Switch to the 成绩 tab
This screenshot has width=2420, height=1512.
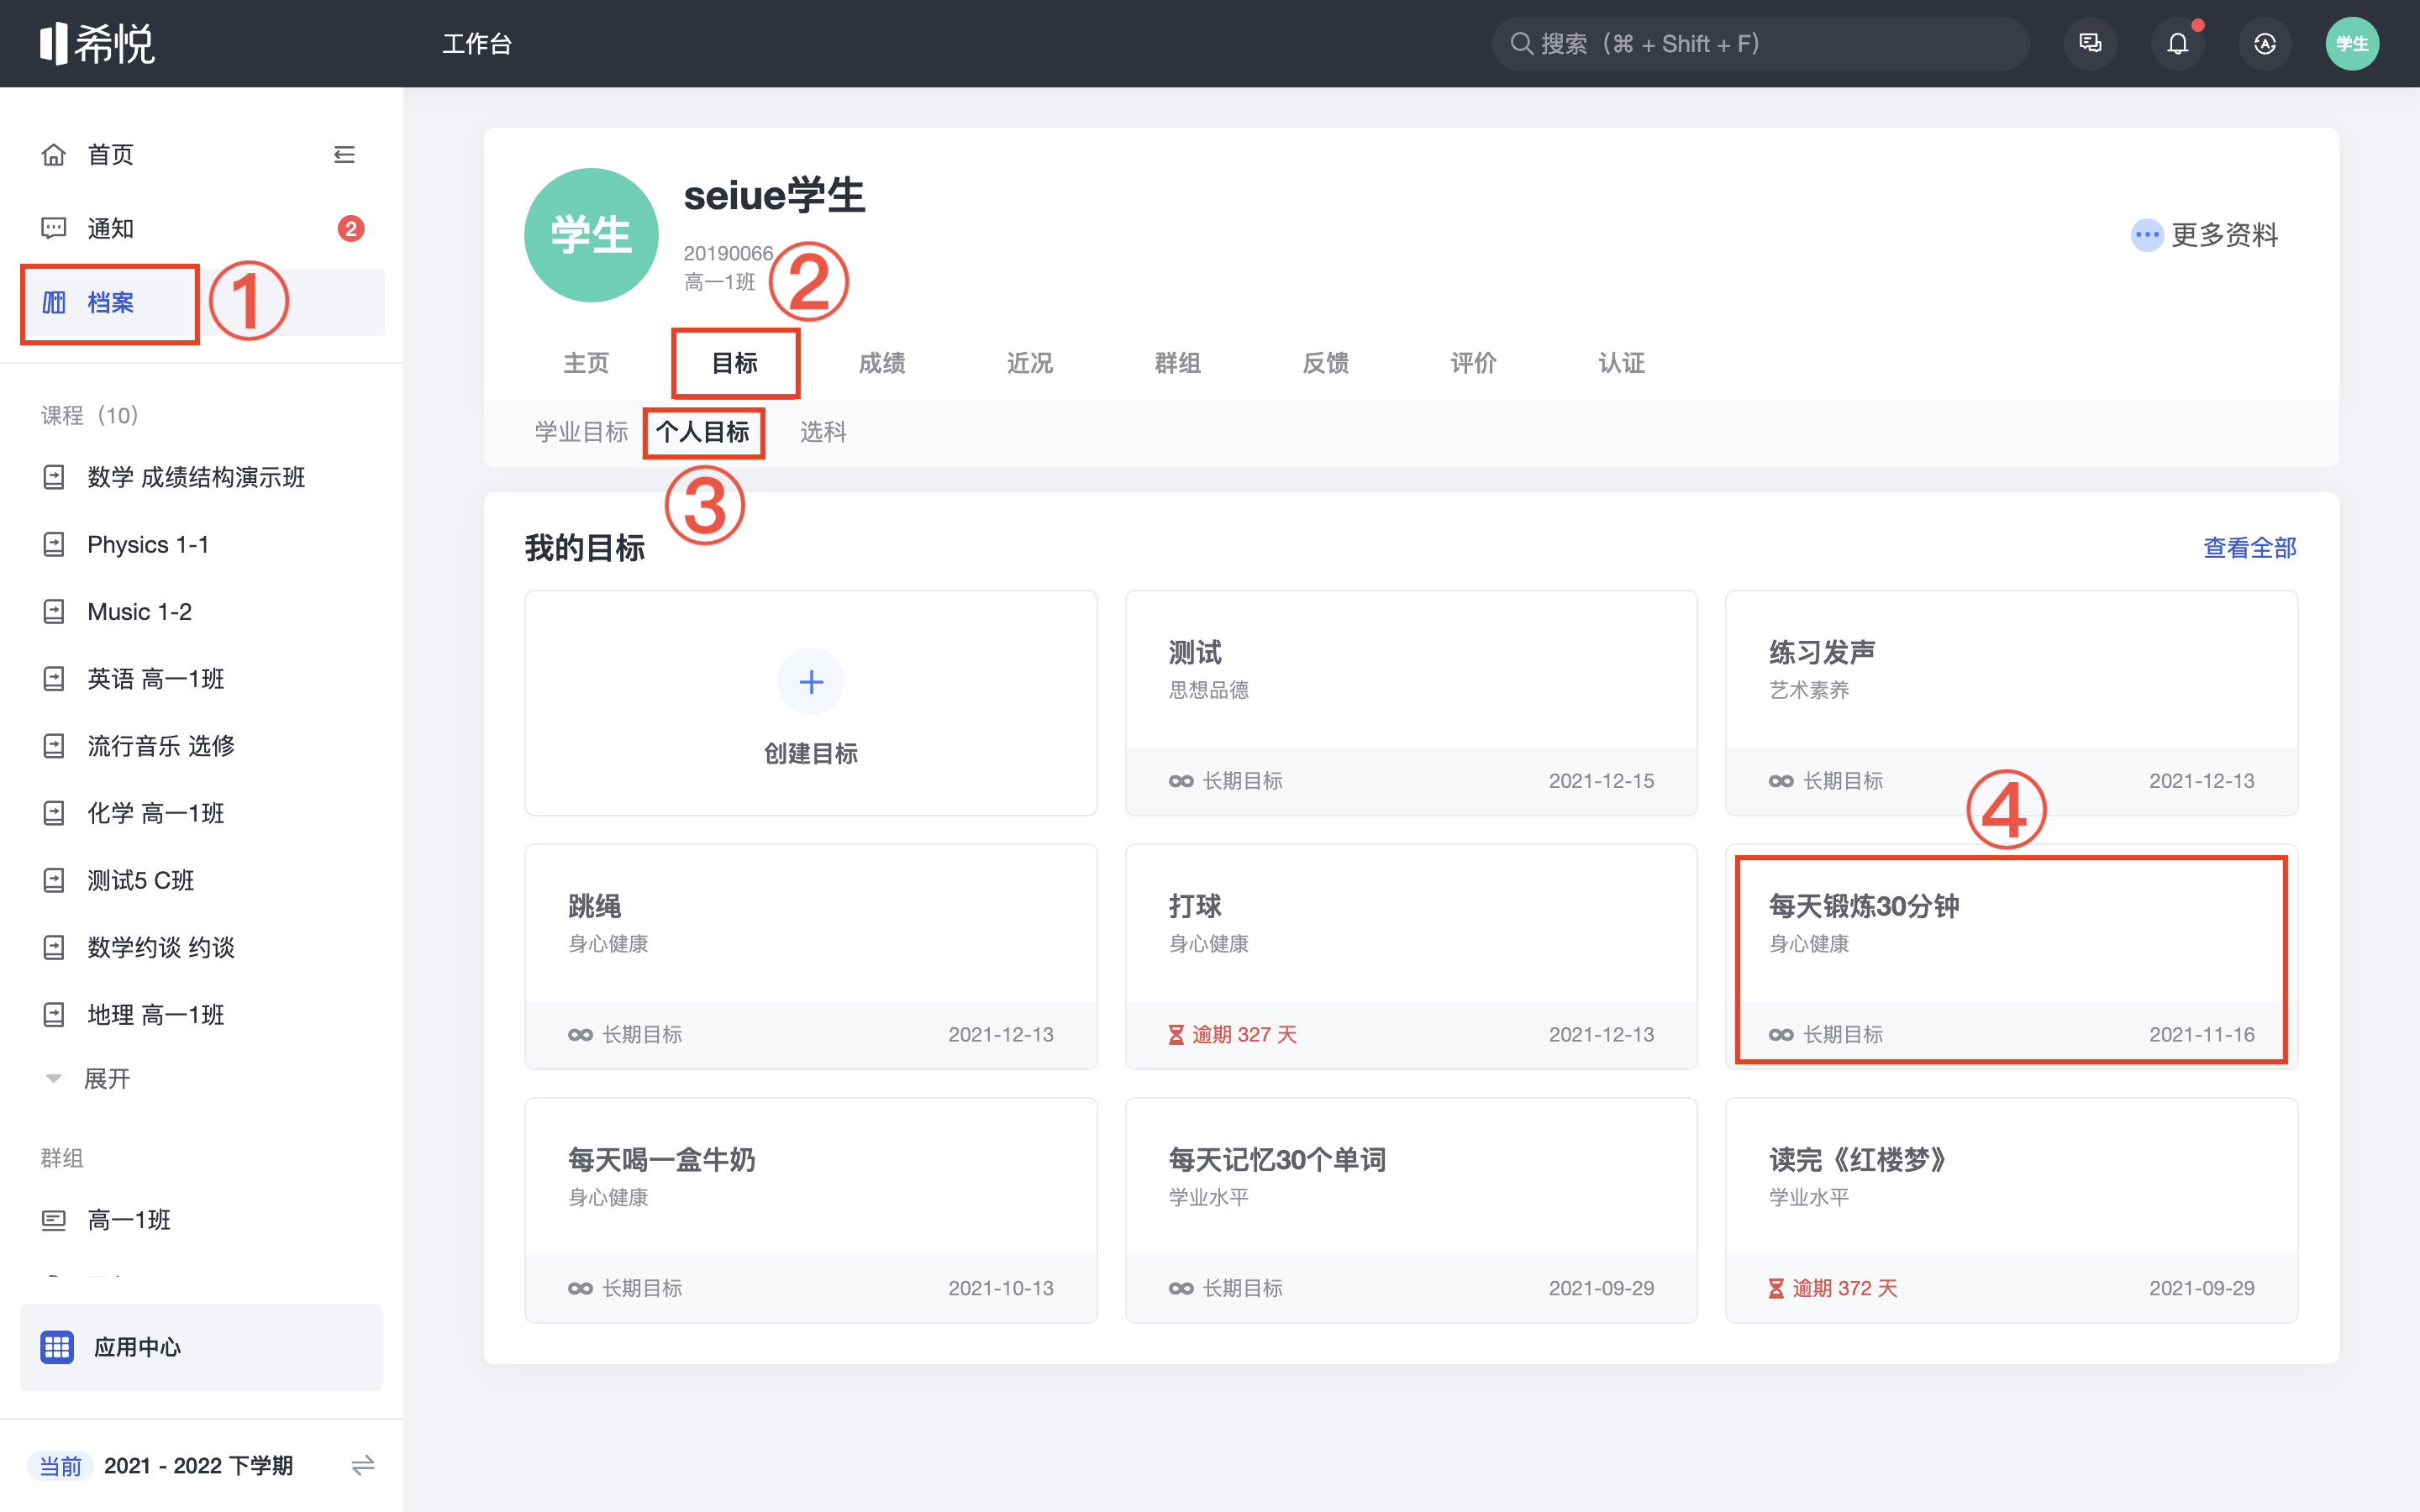[882, 363]
